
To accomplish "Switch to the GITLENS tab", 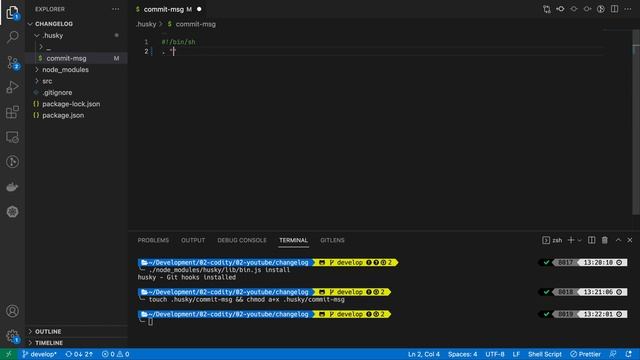I will (x=332, y=240).
